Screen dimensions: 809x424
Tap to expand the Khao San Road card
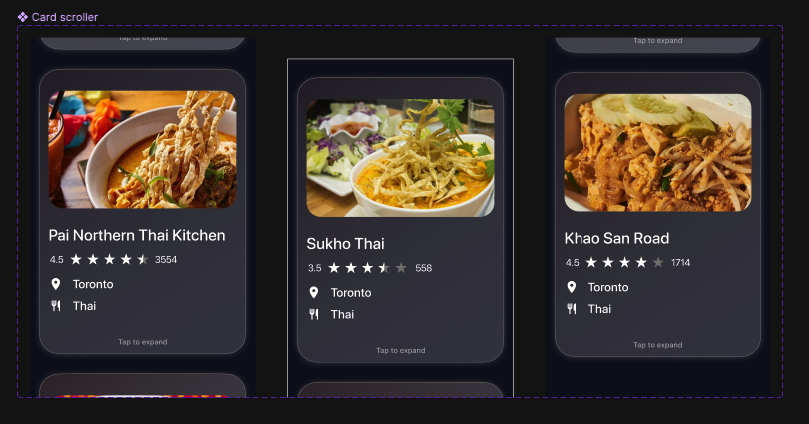click(658, 345)
